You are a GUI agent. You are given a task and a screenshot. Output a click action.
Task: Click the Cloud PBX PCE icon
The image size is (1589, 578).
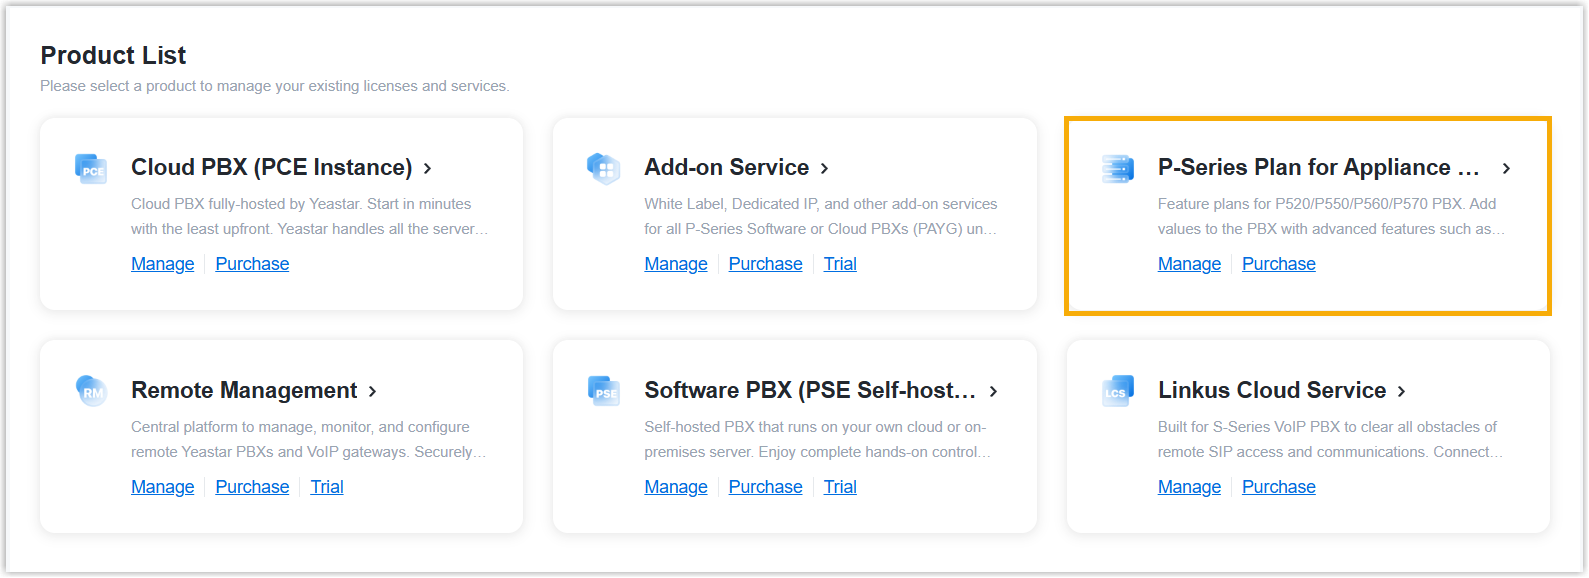(x=91, y=168)
